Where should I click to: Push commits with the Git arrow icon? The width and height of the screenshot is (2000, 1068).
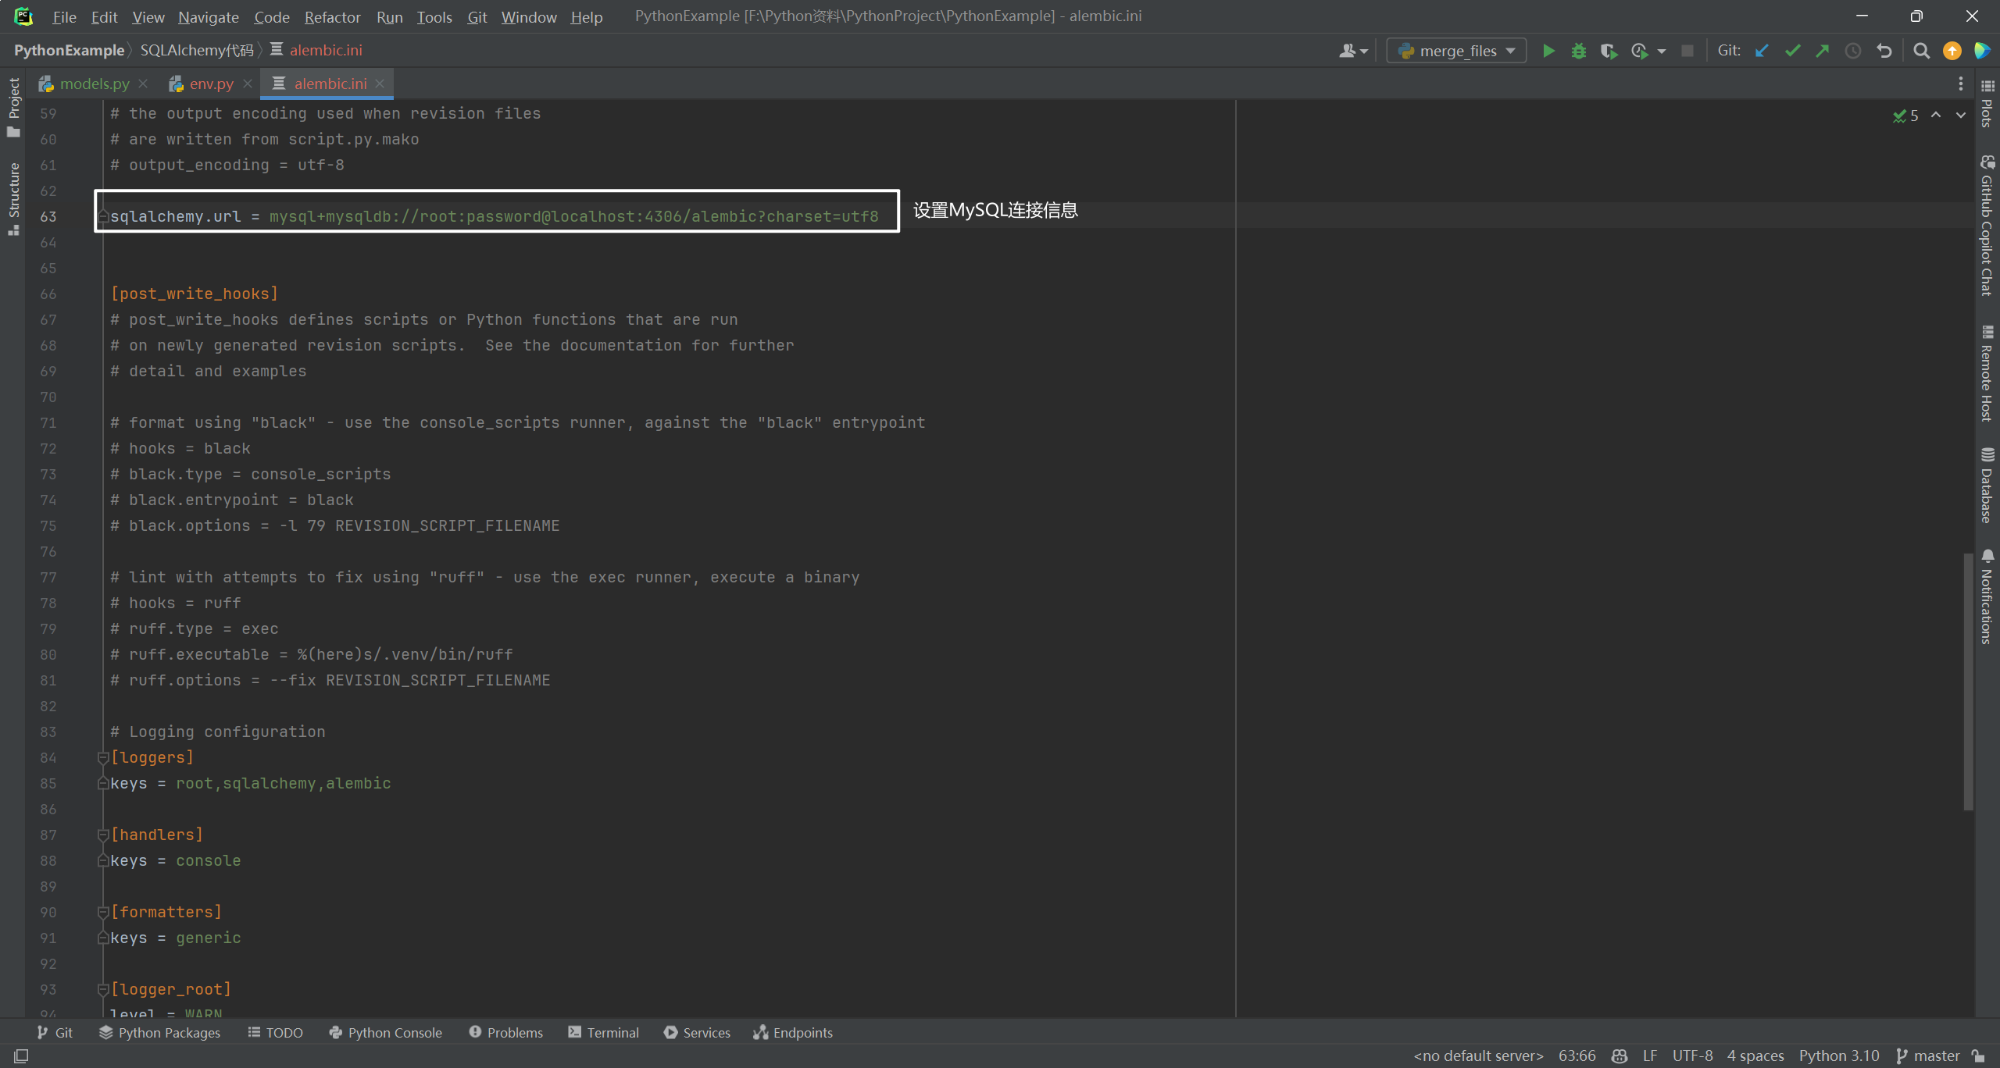point(1823,50)
